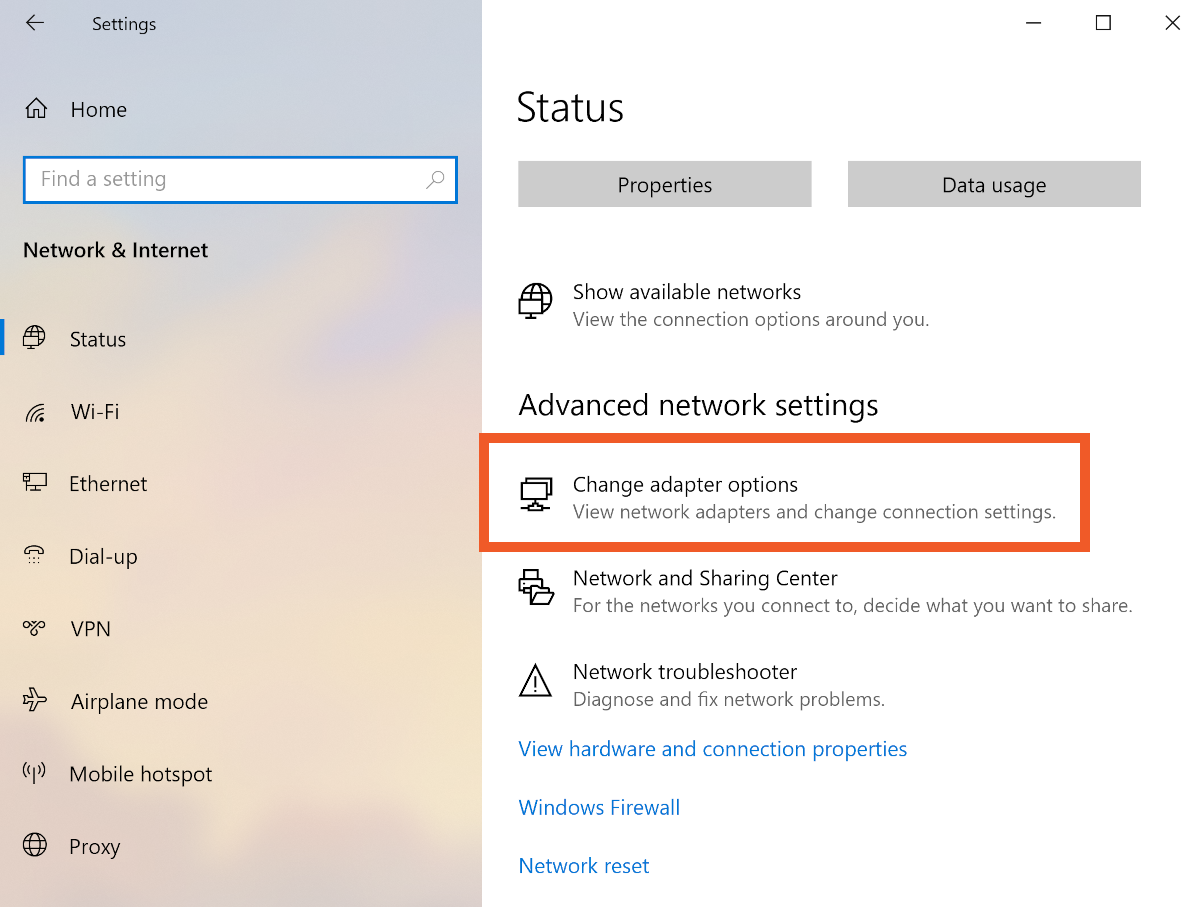This screenshot has width=1200, height=907.
Task: Click the search magnifier icon
Action: tap(435, 180)
